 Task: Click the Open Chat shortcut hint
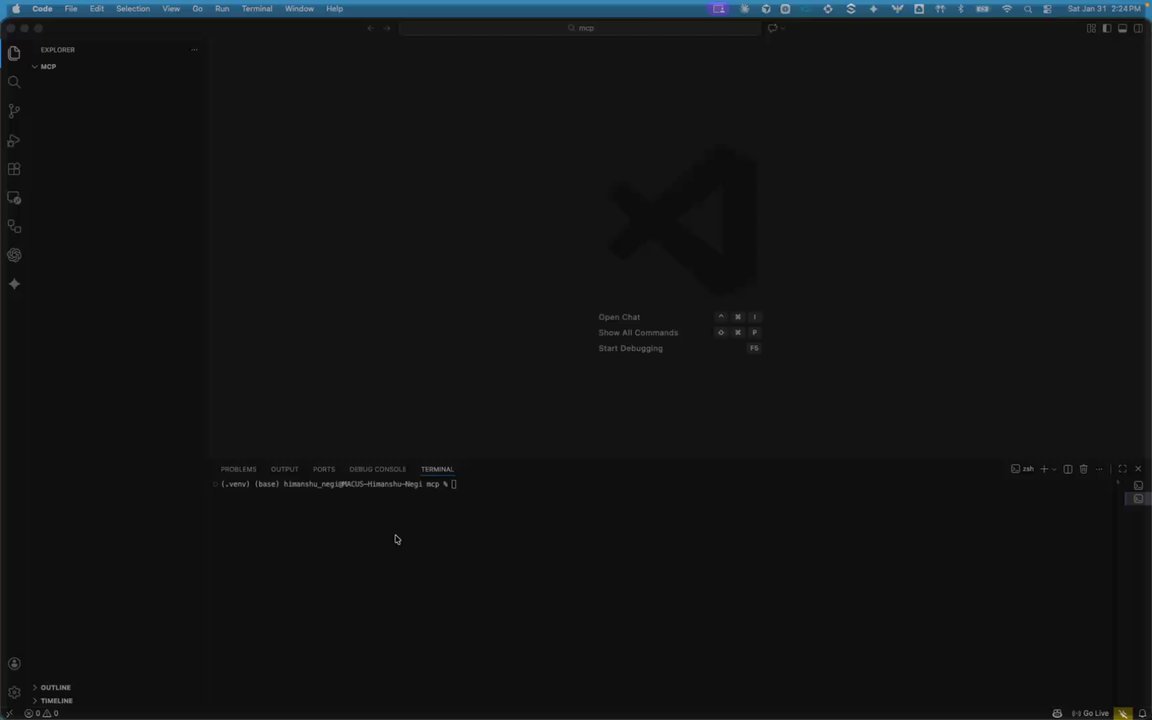point(619,317)
